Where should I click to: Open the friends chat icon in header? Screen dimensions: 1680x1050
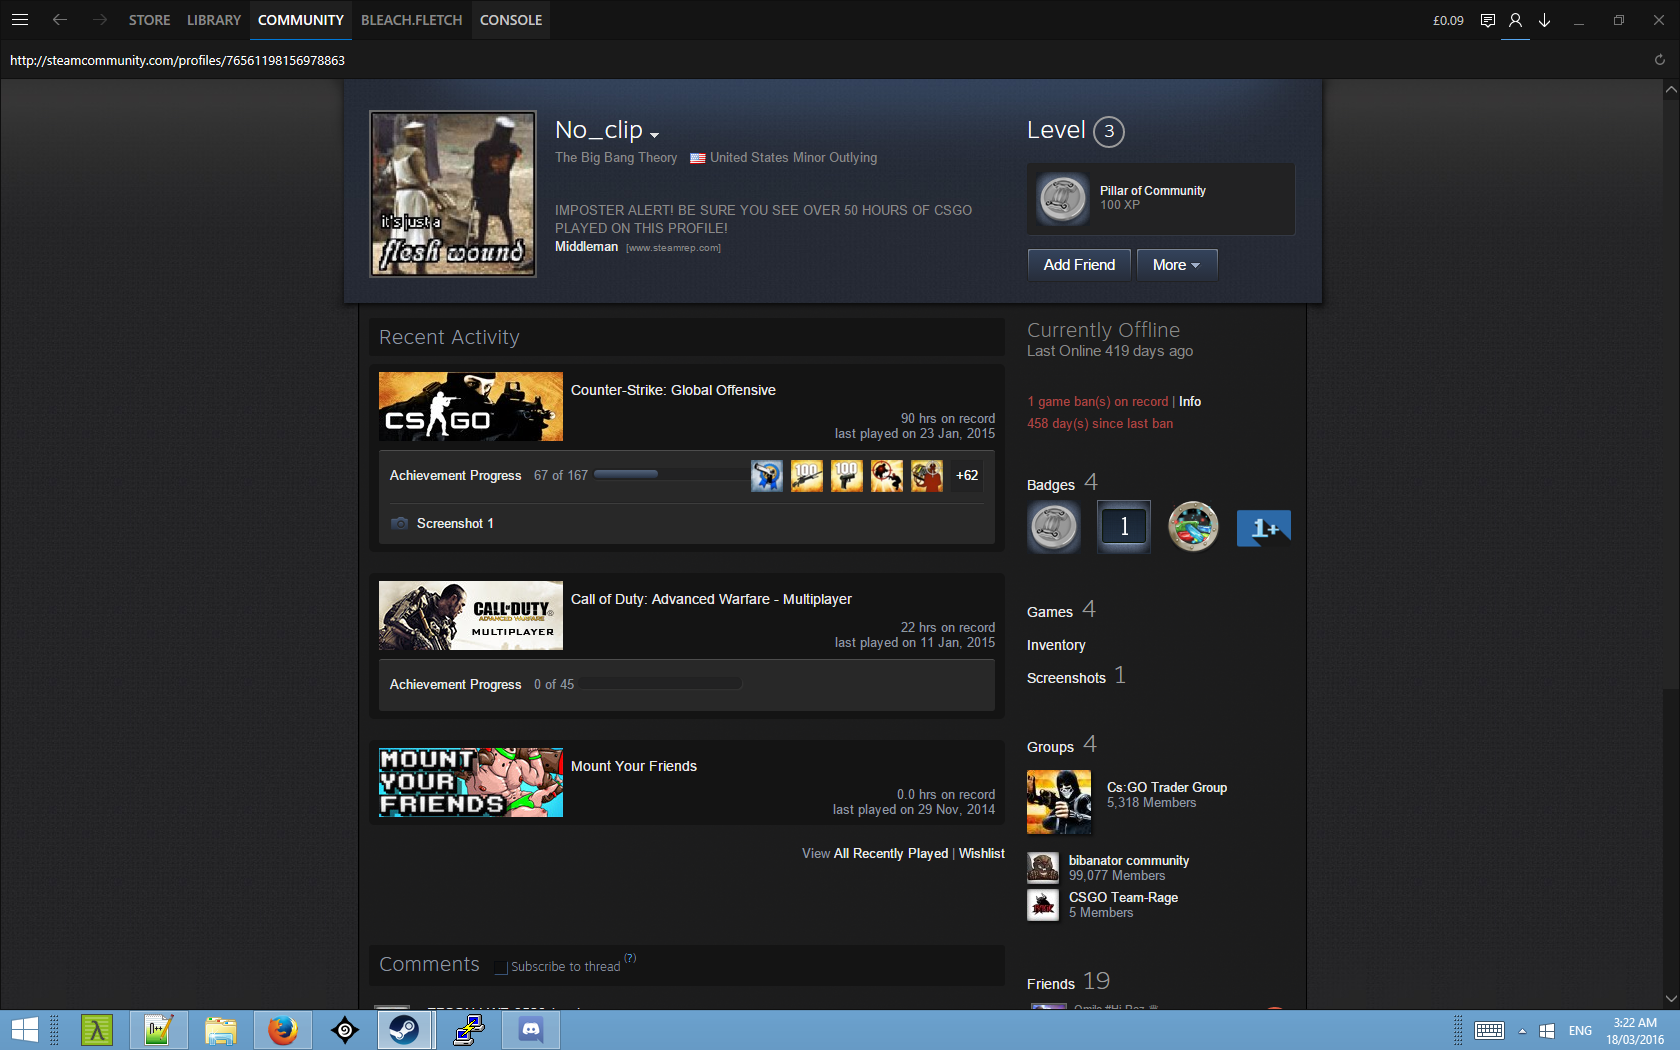tap(1488, 20)
